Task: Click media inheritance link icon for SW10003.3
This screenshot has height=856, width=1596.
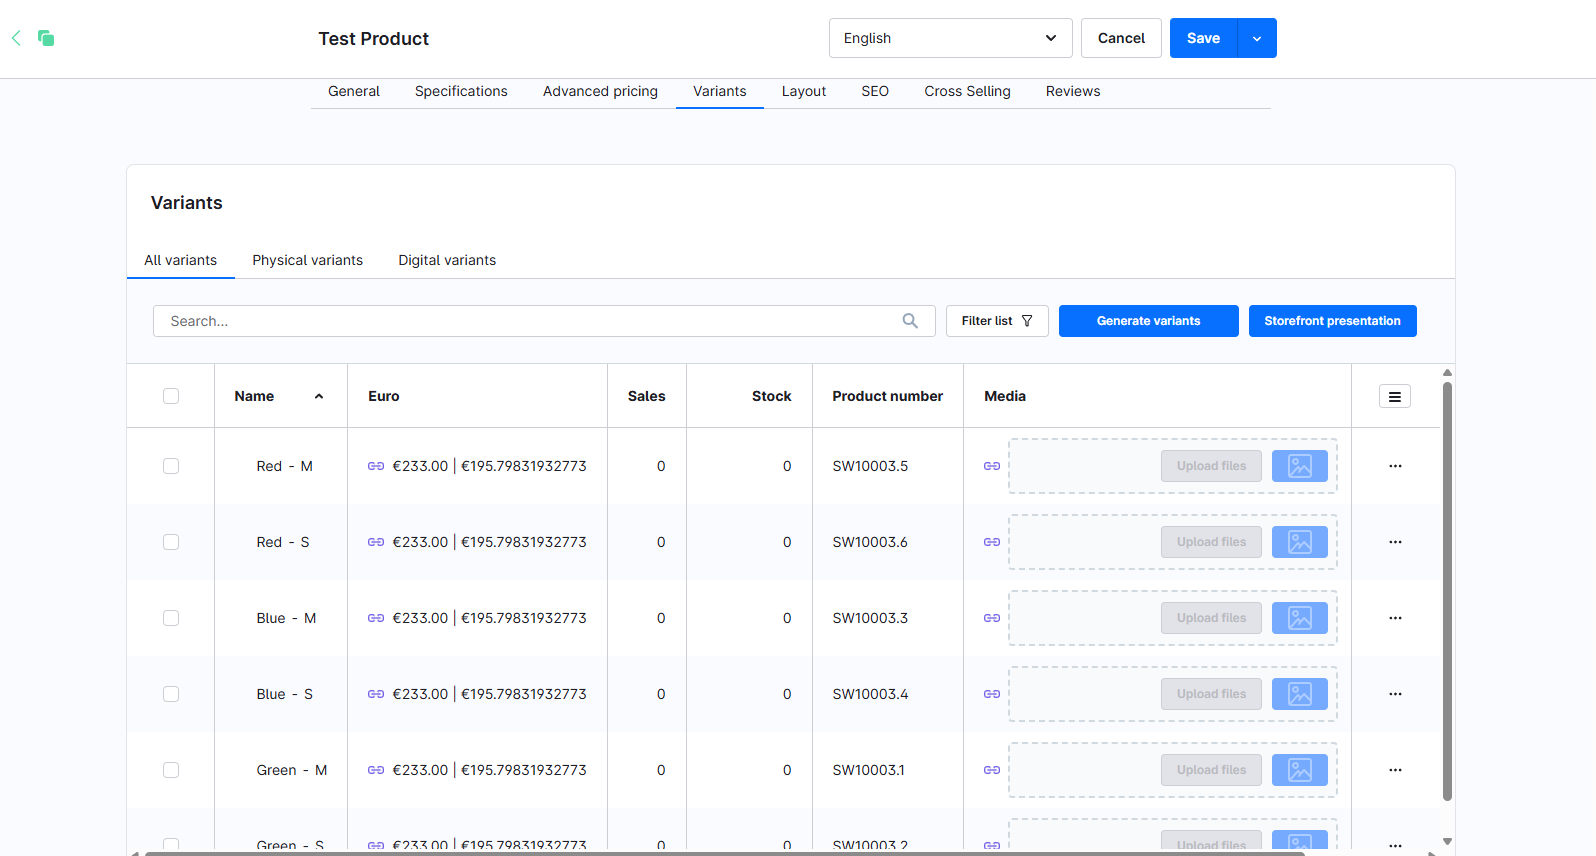Action: point(992,618)
